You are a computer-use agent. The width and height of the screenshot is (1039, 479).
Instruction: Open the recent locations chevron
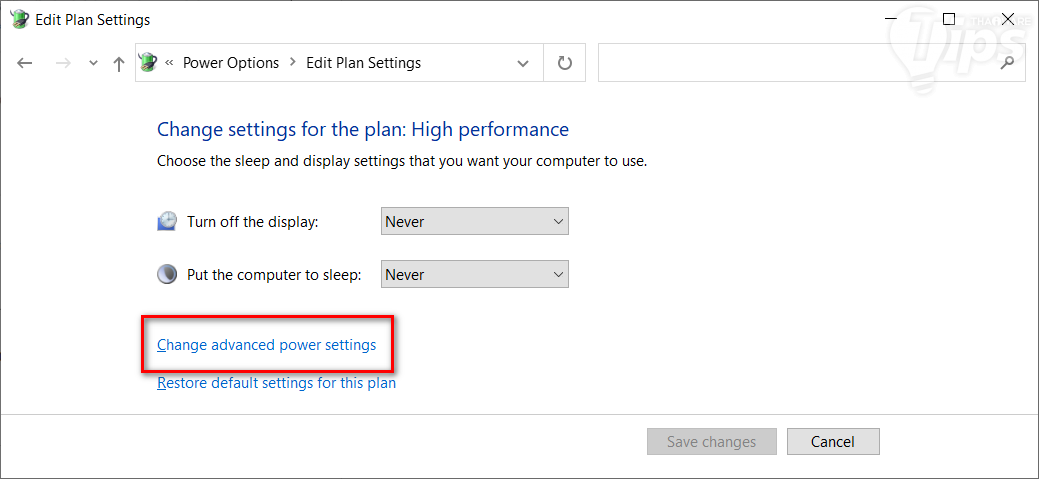click(93, 63)
